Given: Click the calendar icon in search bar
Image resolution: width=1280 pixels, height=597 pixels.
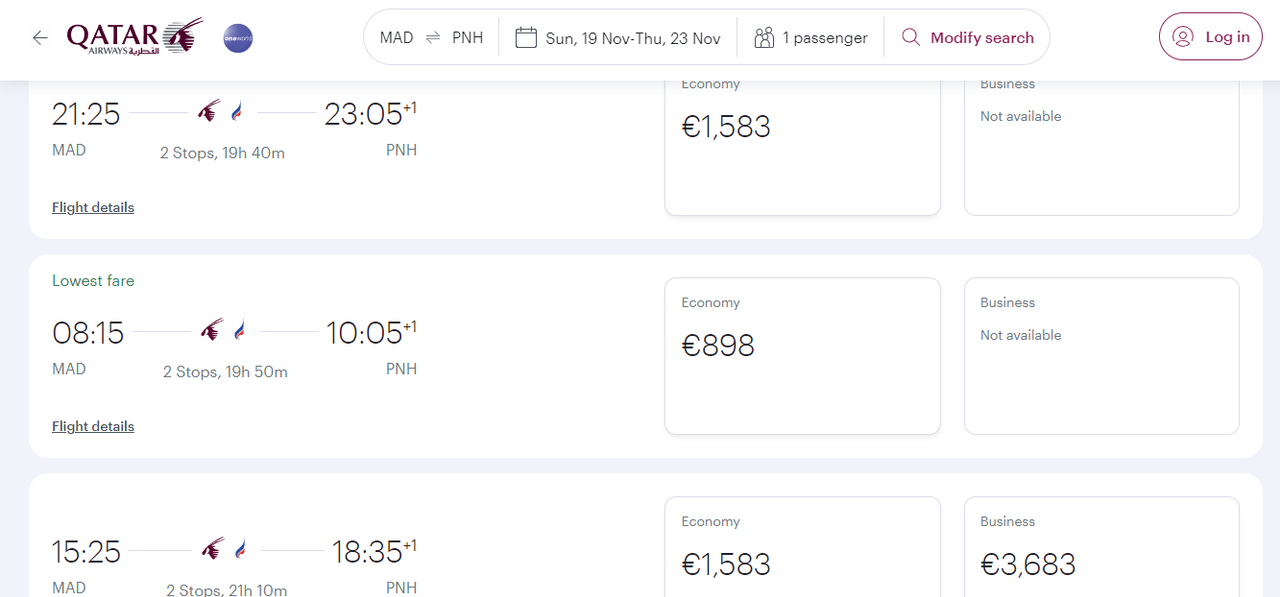Looking at the screenshot, I should point(526,38).
